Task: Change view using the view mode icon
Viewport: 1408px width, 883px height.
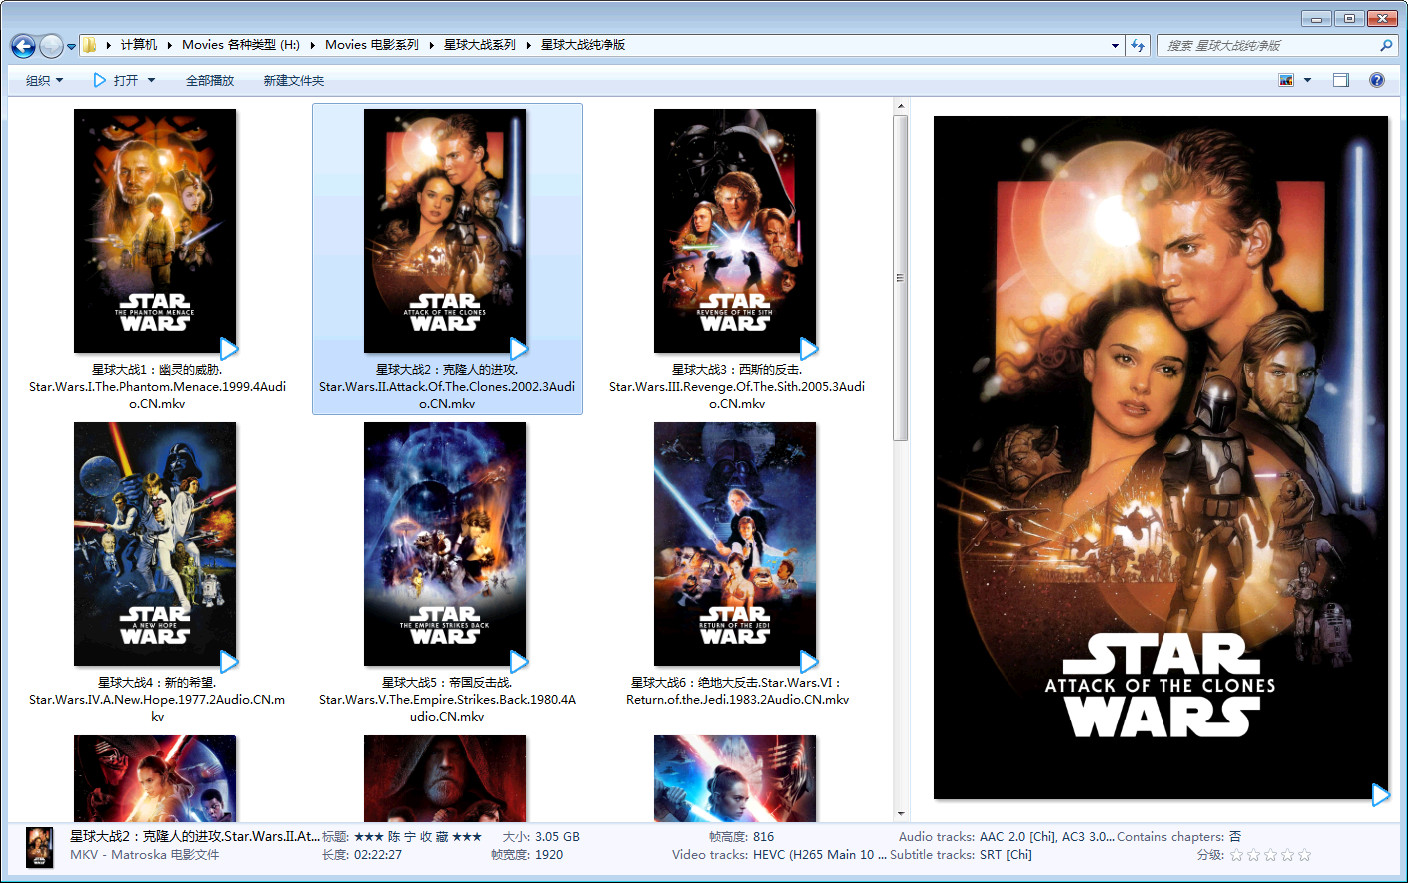Action: coord(1286,80)
